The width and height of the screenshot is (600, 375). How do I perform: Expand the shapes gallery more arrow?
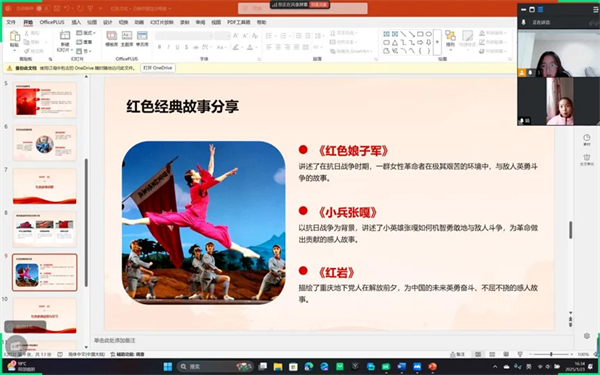(437, 42)
